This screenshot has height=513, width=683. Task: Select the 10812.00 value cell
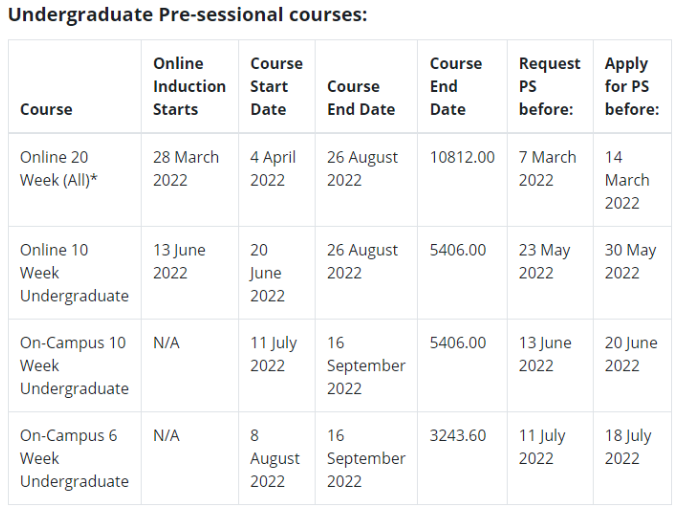click(462, 157)
